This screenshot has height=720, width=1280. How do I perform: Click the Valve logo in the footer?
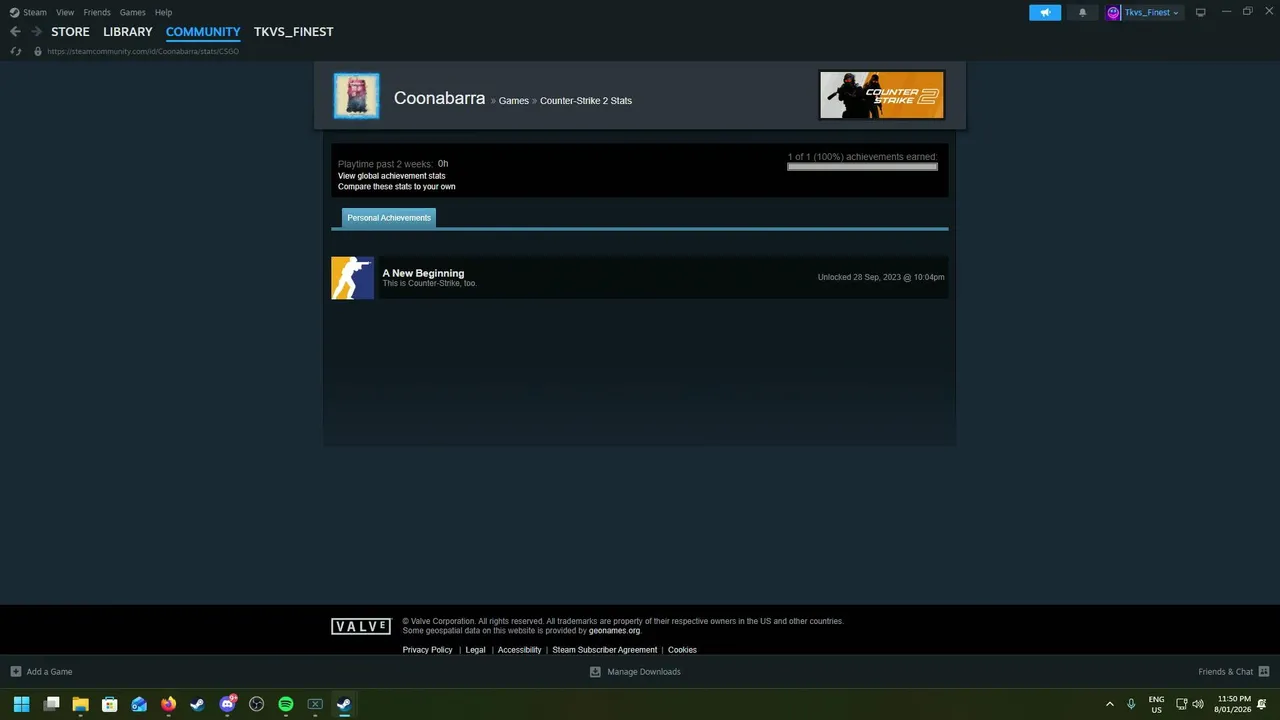[360, 626]
